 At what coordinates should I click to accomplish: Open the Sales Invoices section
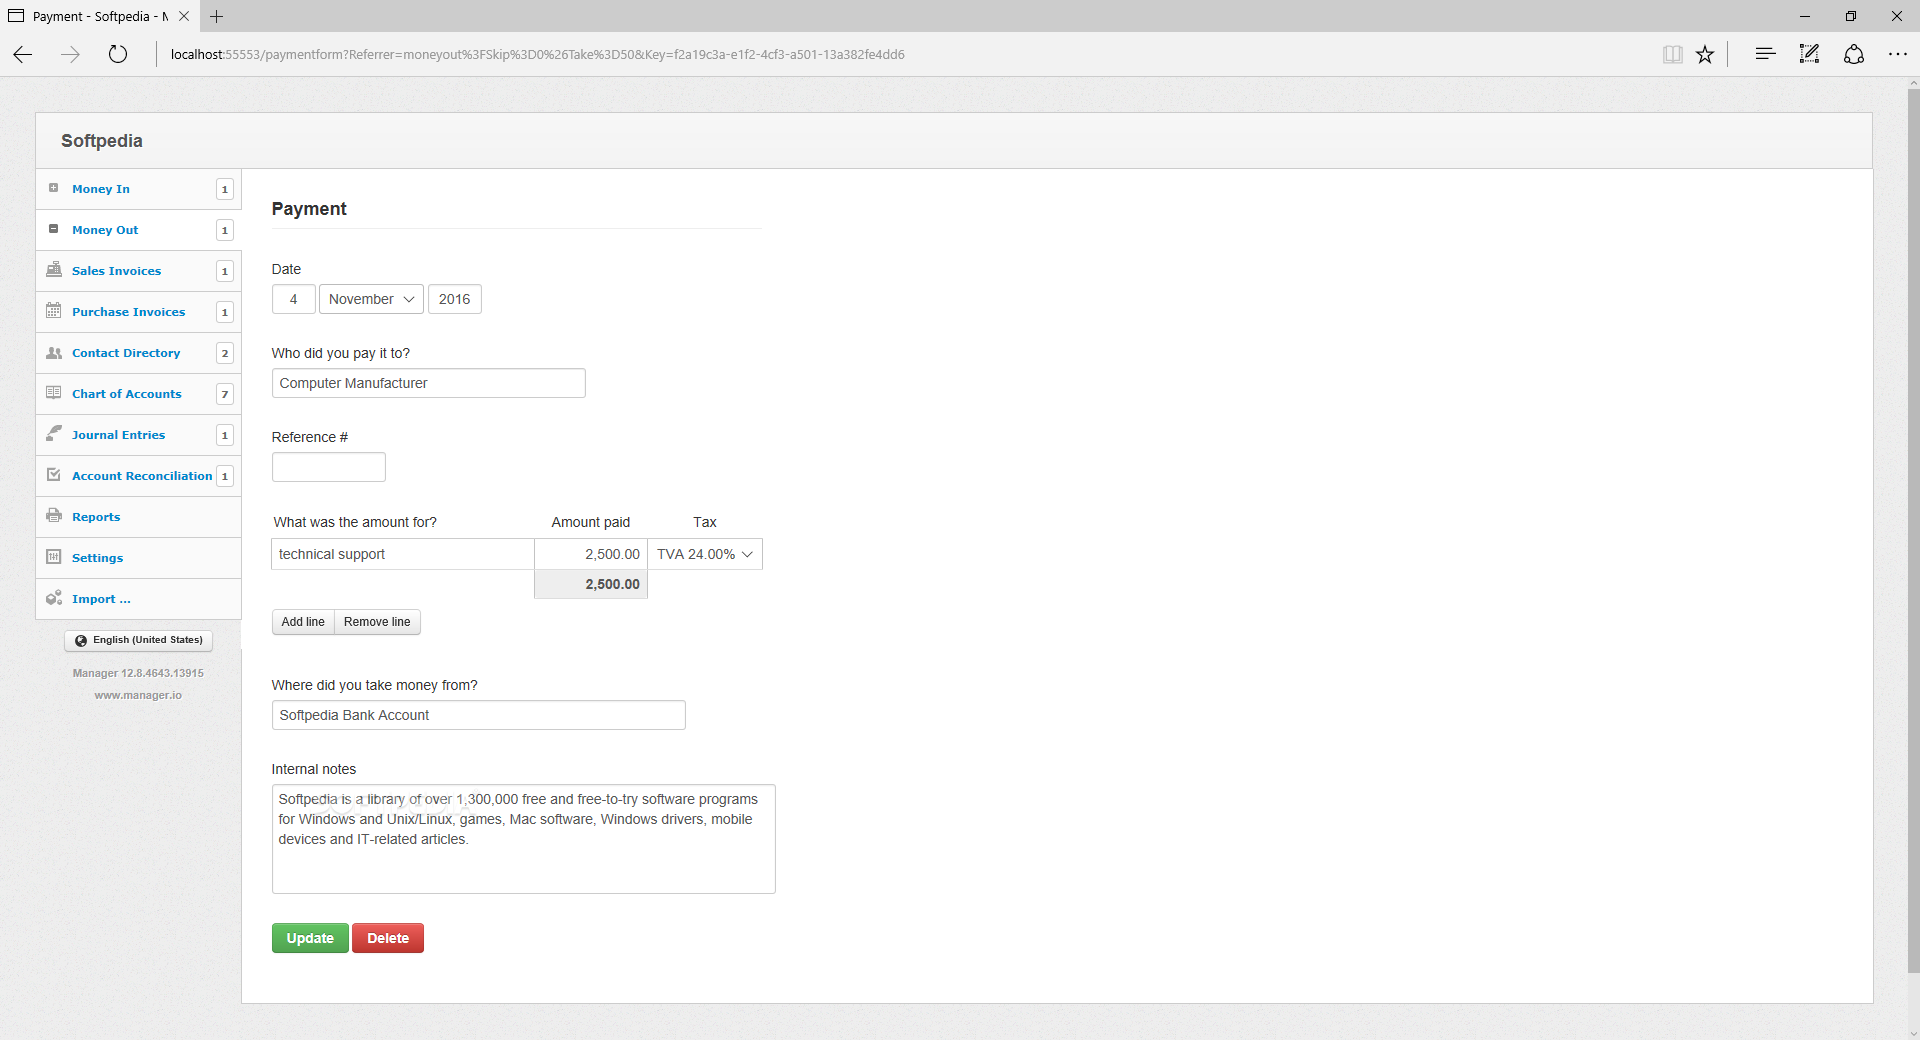(116, 271)
